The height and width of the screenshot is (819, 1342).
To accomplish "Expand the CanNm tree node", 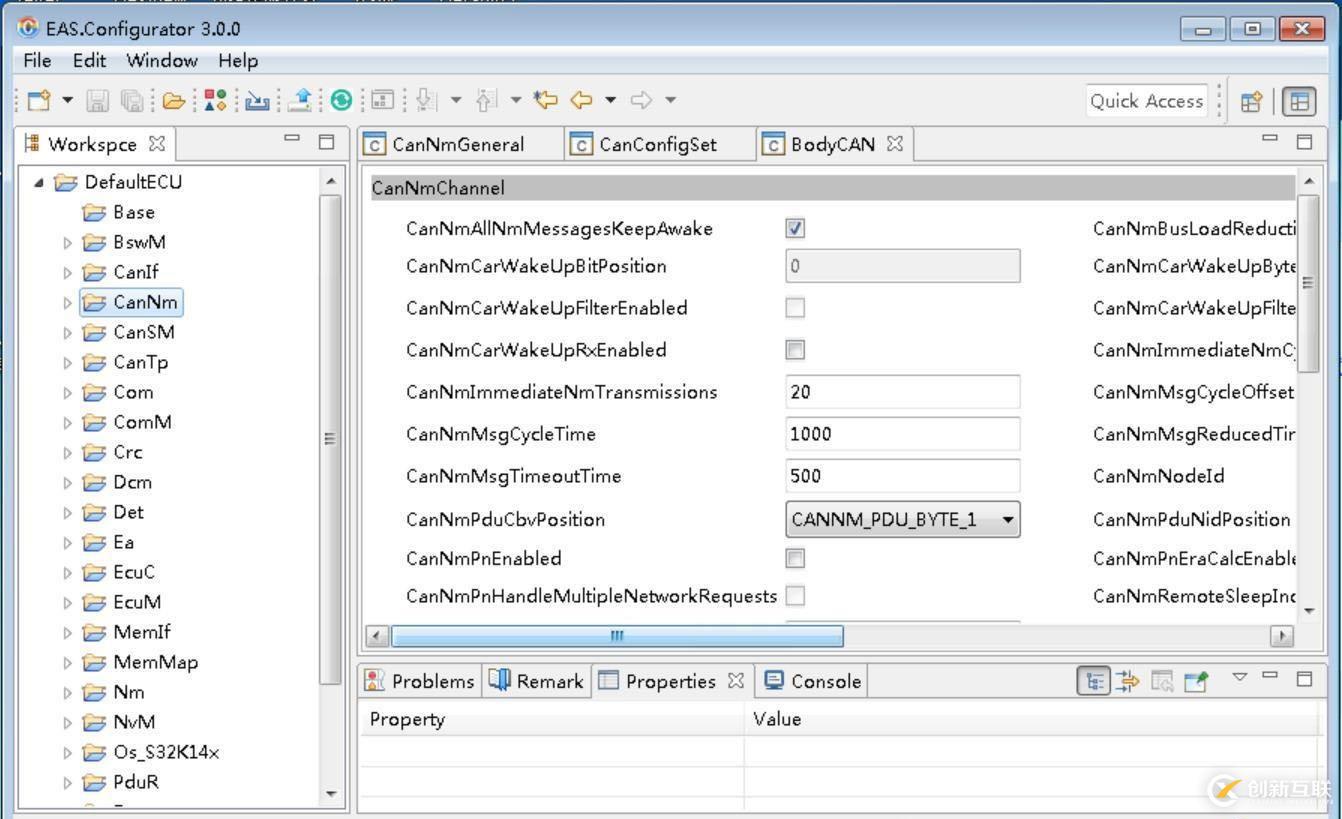I will [x=68, y=303].
